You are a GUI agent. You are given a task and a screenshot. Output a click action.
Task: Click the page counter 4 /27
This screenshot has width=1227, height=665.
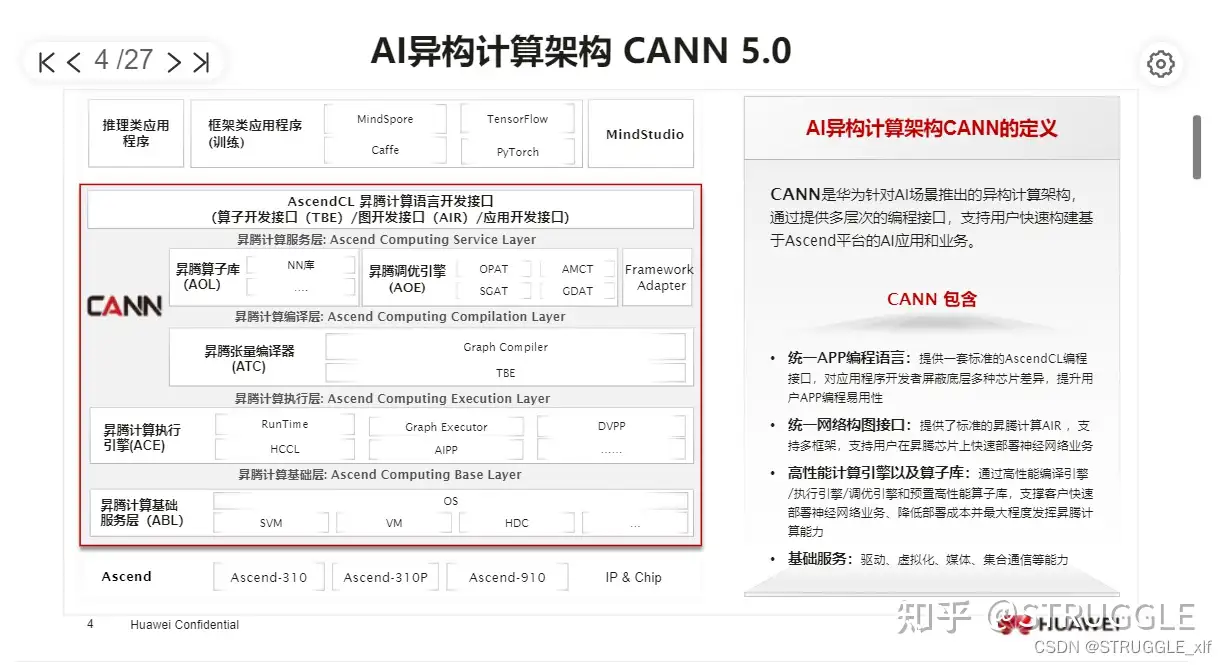[124, 60]
